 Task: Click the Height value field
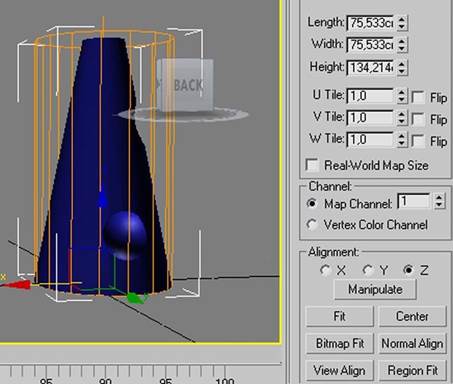pyautogui.click(x=370, y=67)
